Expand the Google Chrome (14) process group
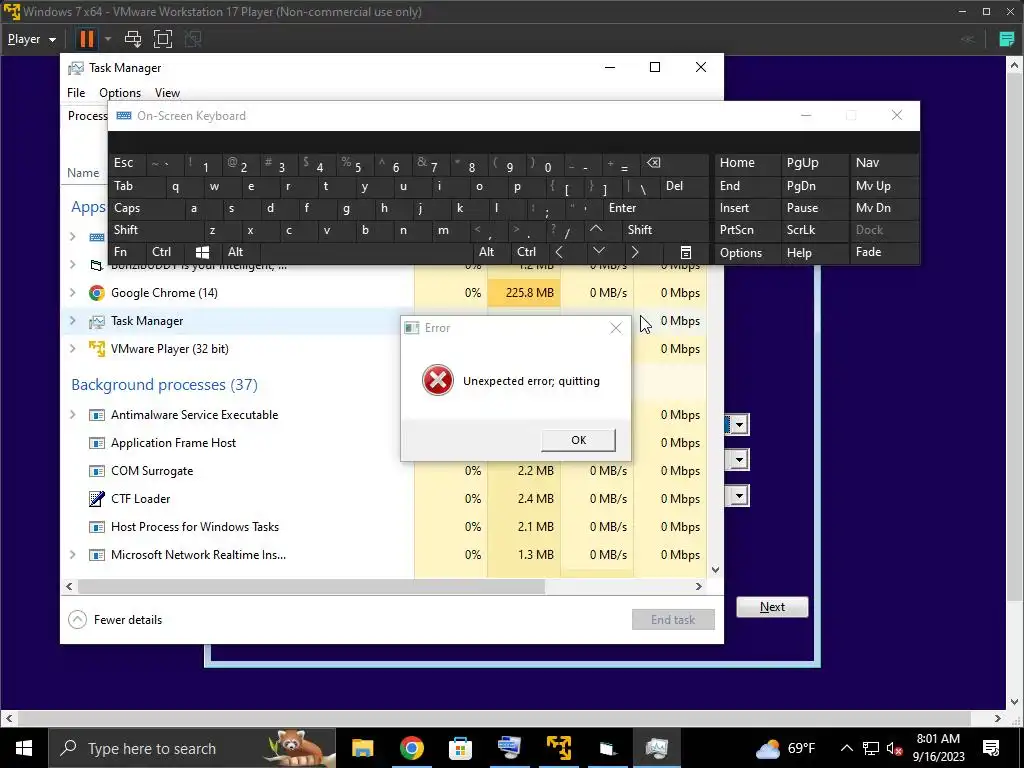This screenshot has height=768, width=1024. click(72, 293)
